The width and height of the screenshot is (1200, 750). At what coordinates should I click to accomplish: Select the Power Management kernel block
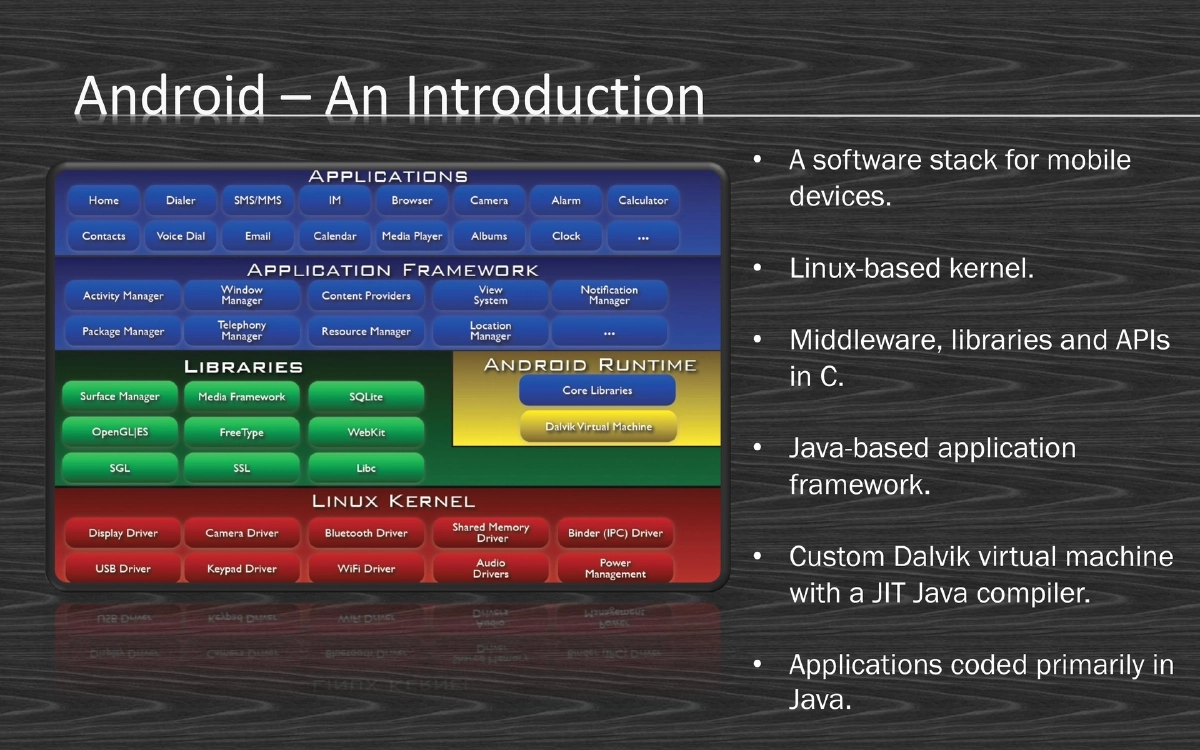[613, 569]
